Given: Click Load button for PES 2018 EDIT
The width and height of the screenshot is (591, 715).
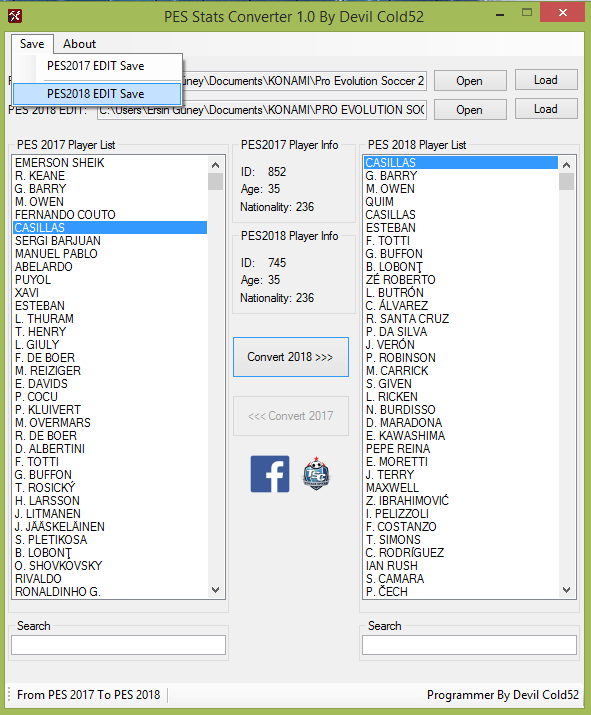Looking at the screenshot, I should [x=546, y=109].
